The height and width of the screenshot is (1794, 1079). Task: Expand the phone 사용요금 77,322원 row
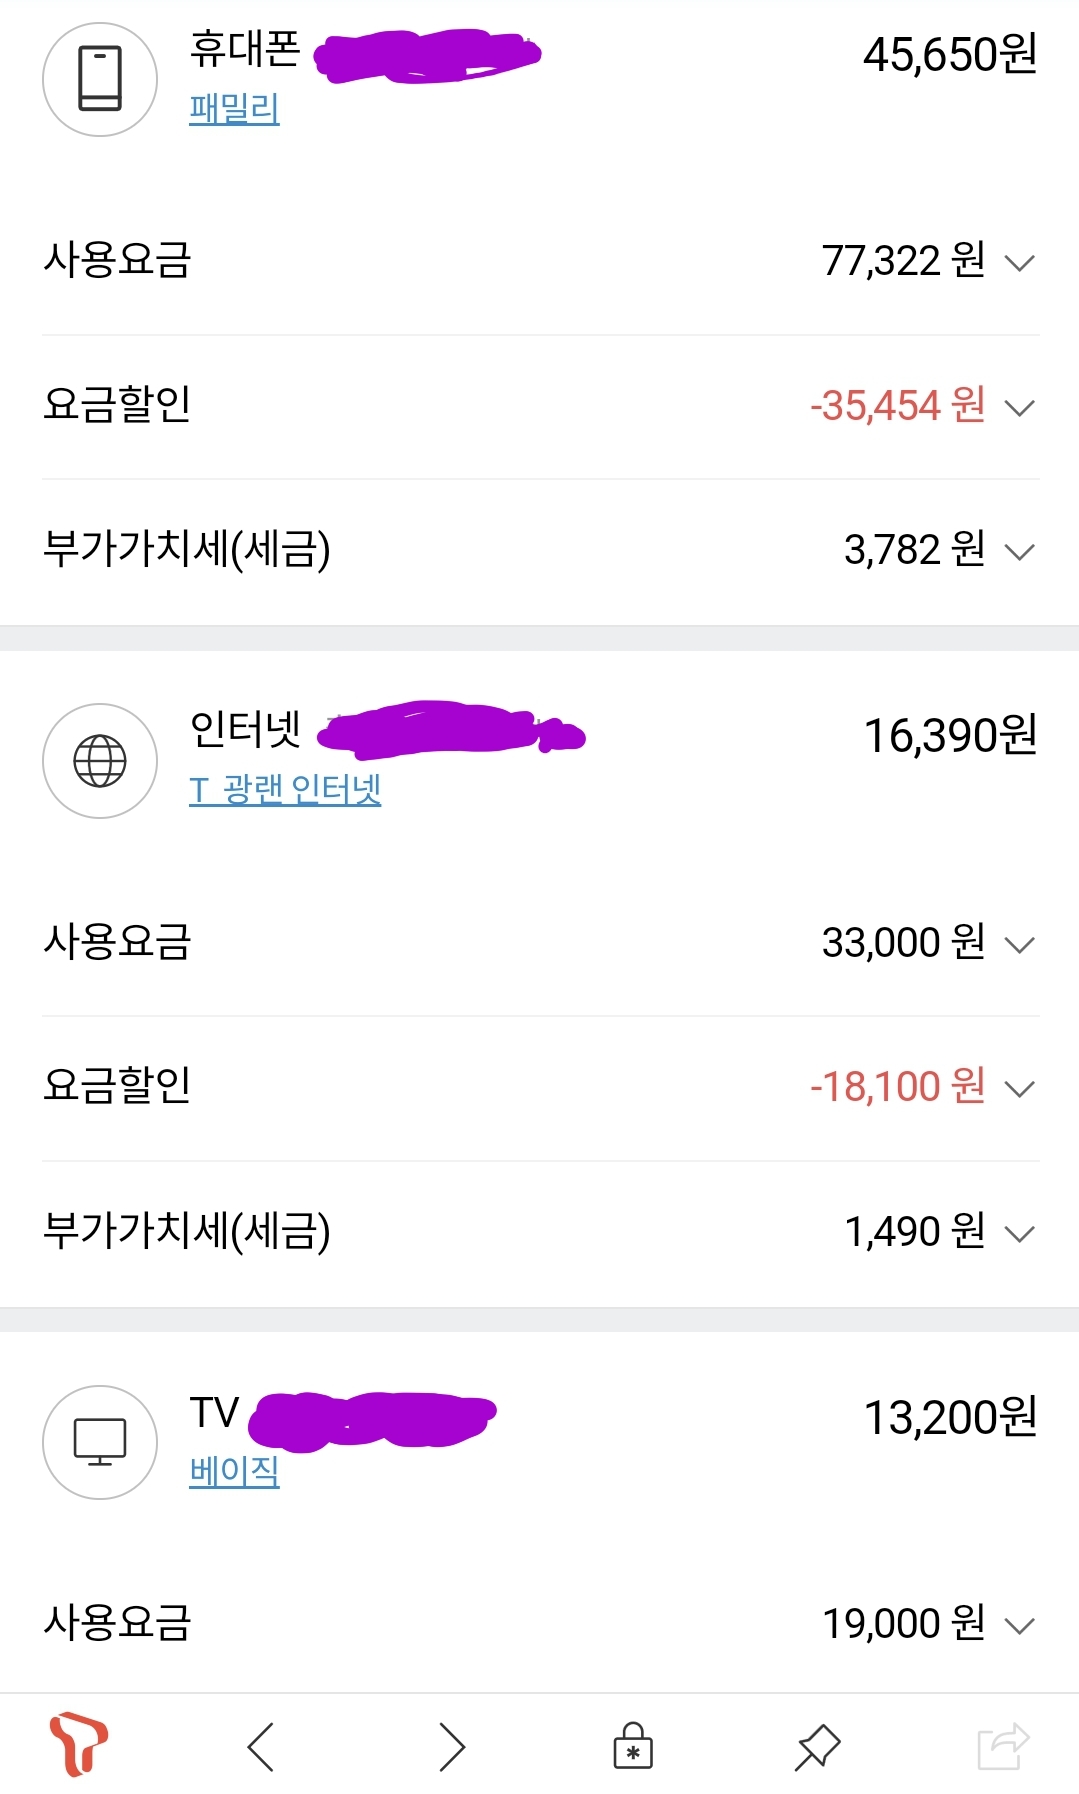click(1019, 263)
